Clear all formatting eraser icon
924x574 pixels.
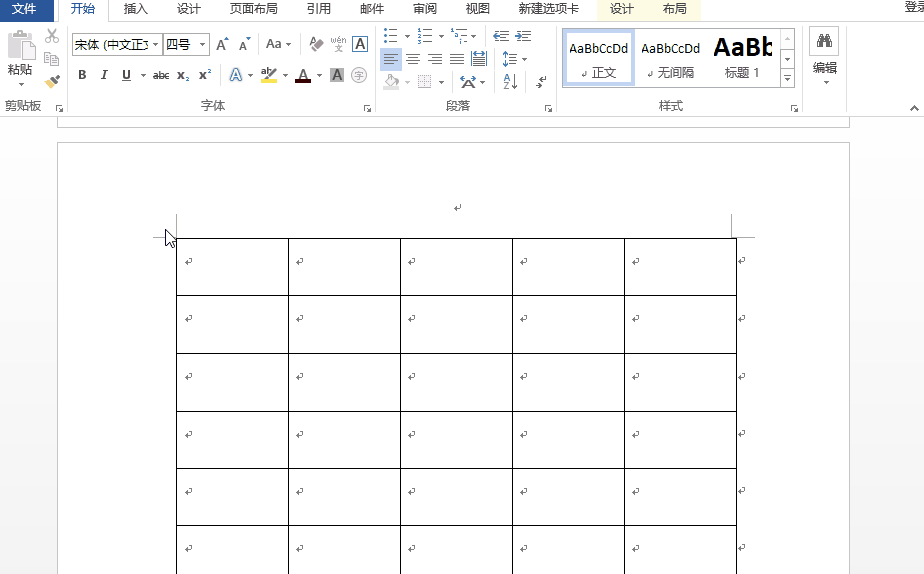(316, 44)
